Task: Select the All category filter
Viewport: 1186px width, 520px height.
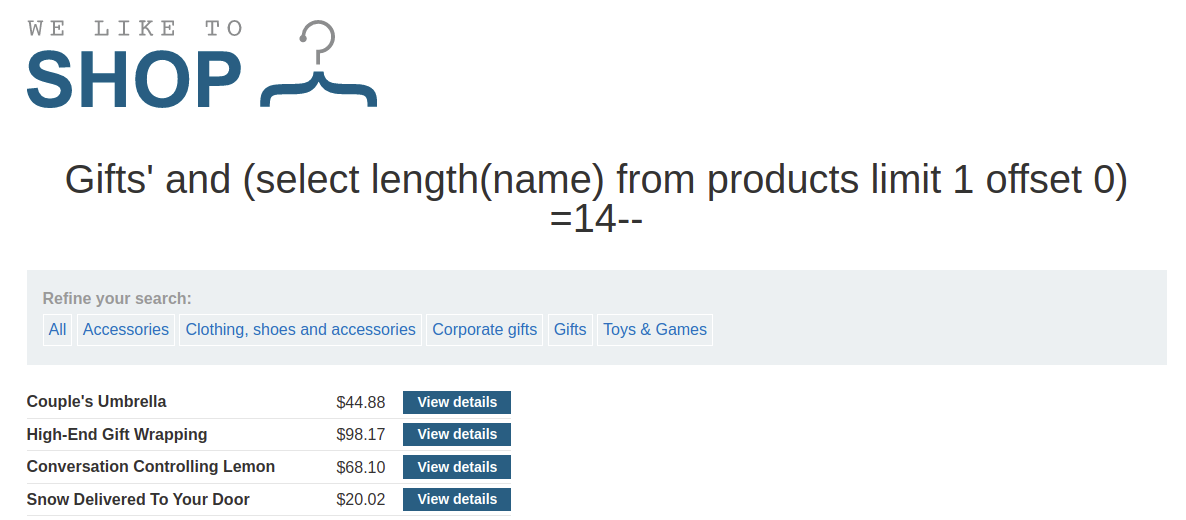Action: click(58, 329)
